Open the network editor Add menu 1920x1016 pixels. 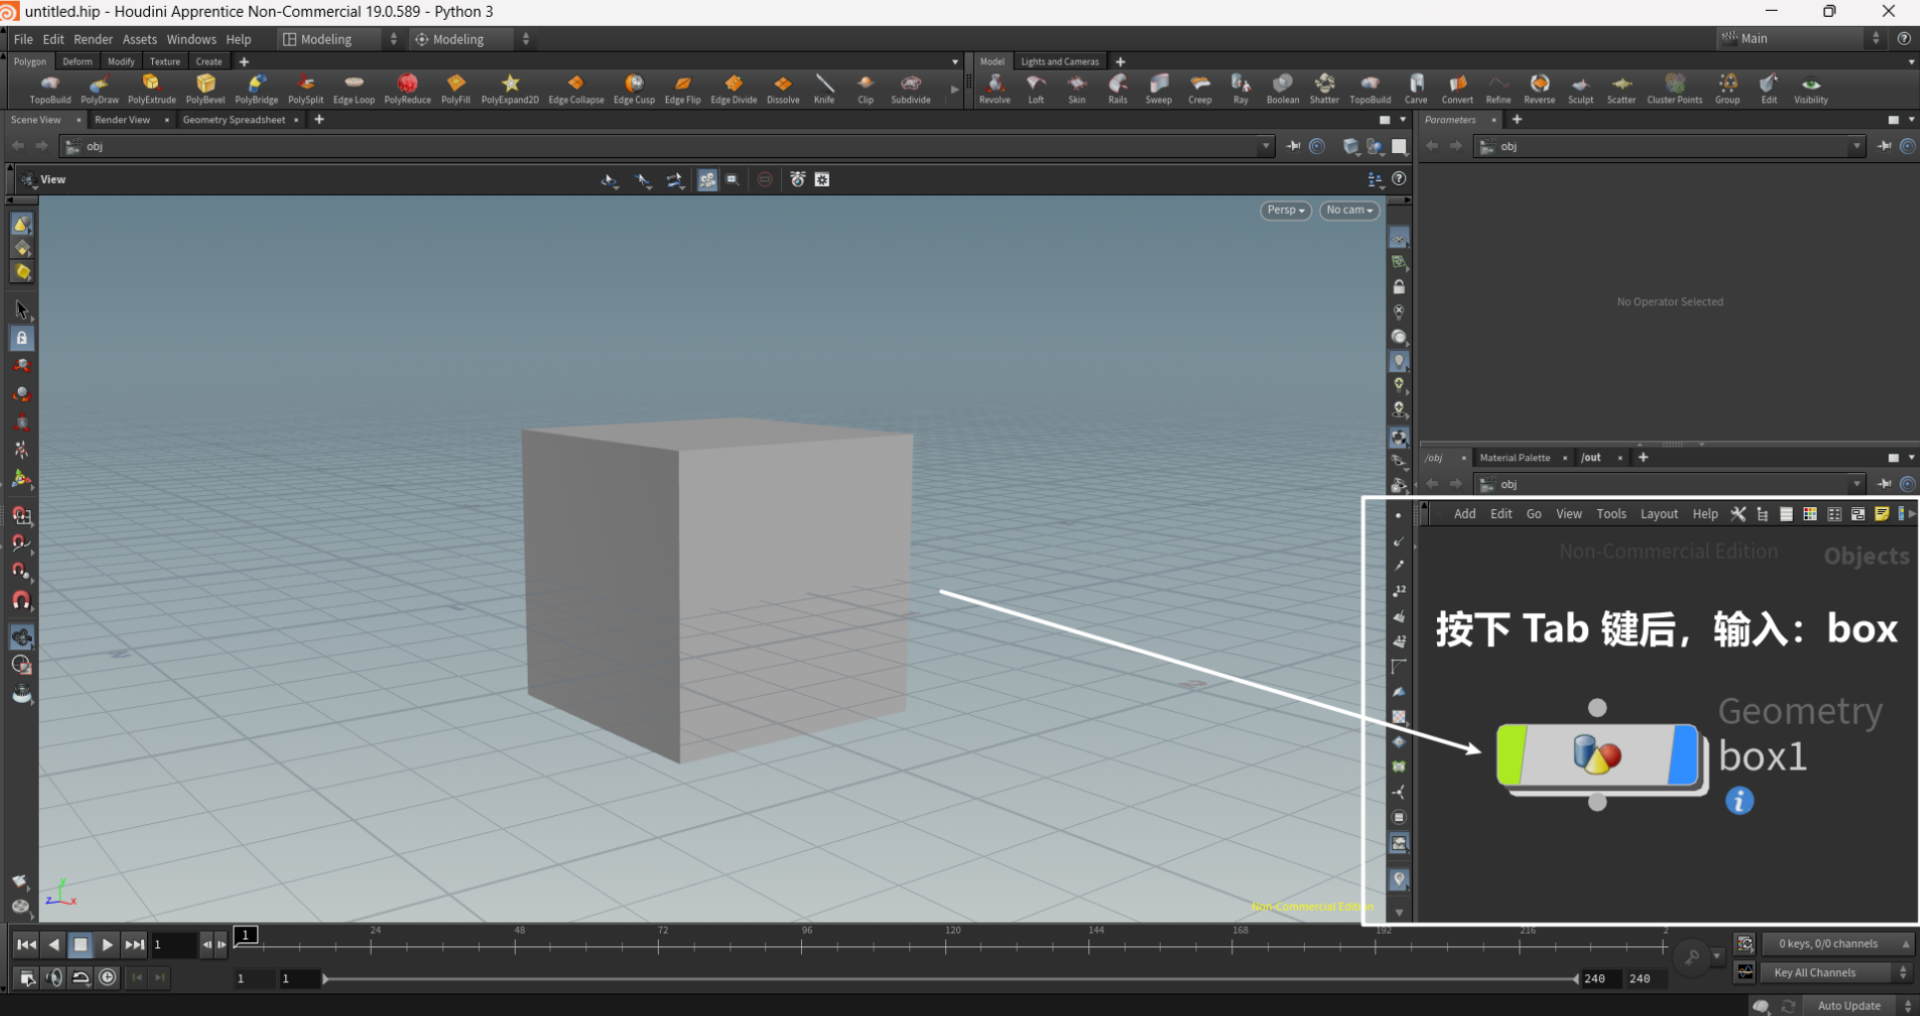tap(1465, 514)
